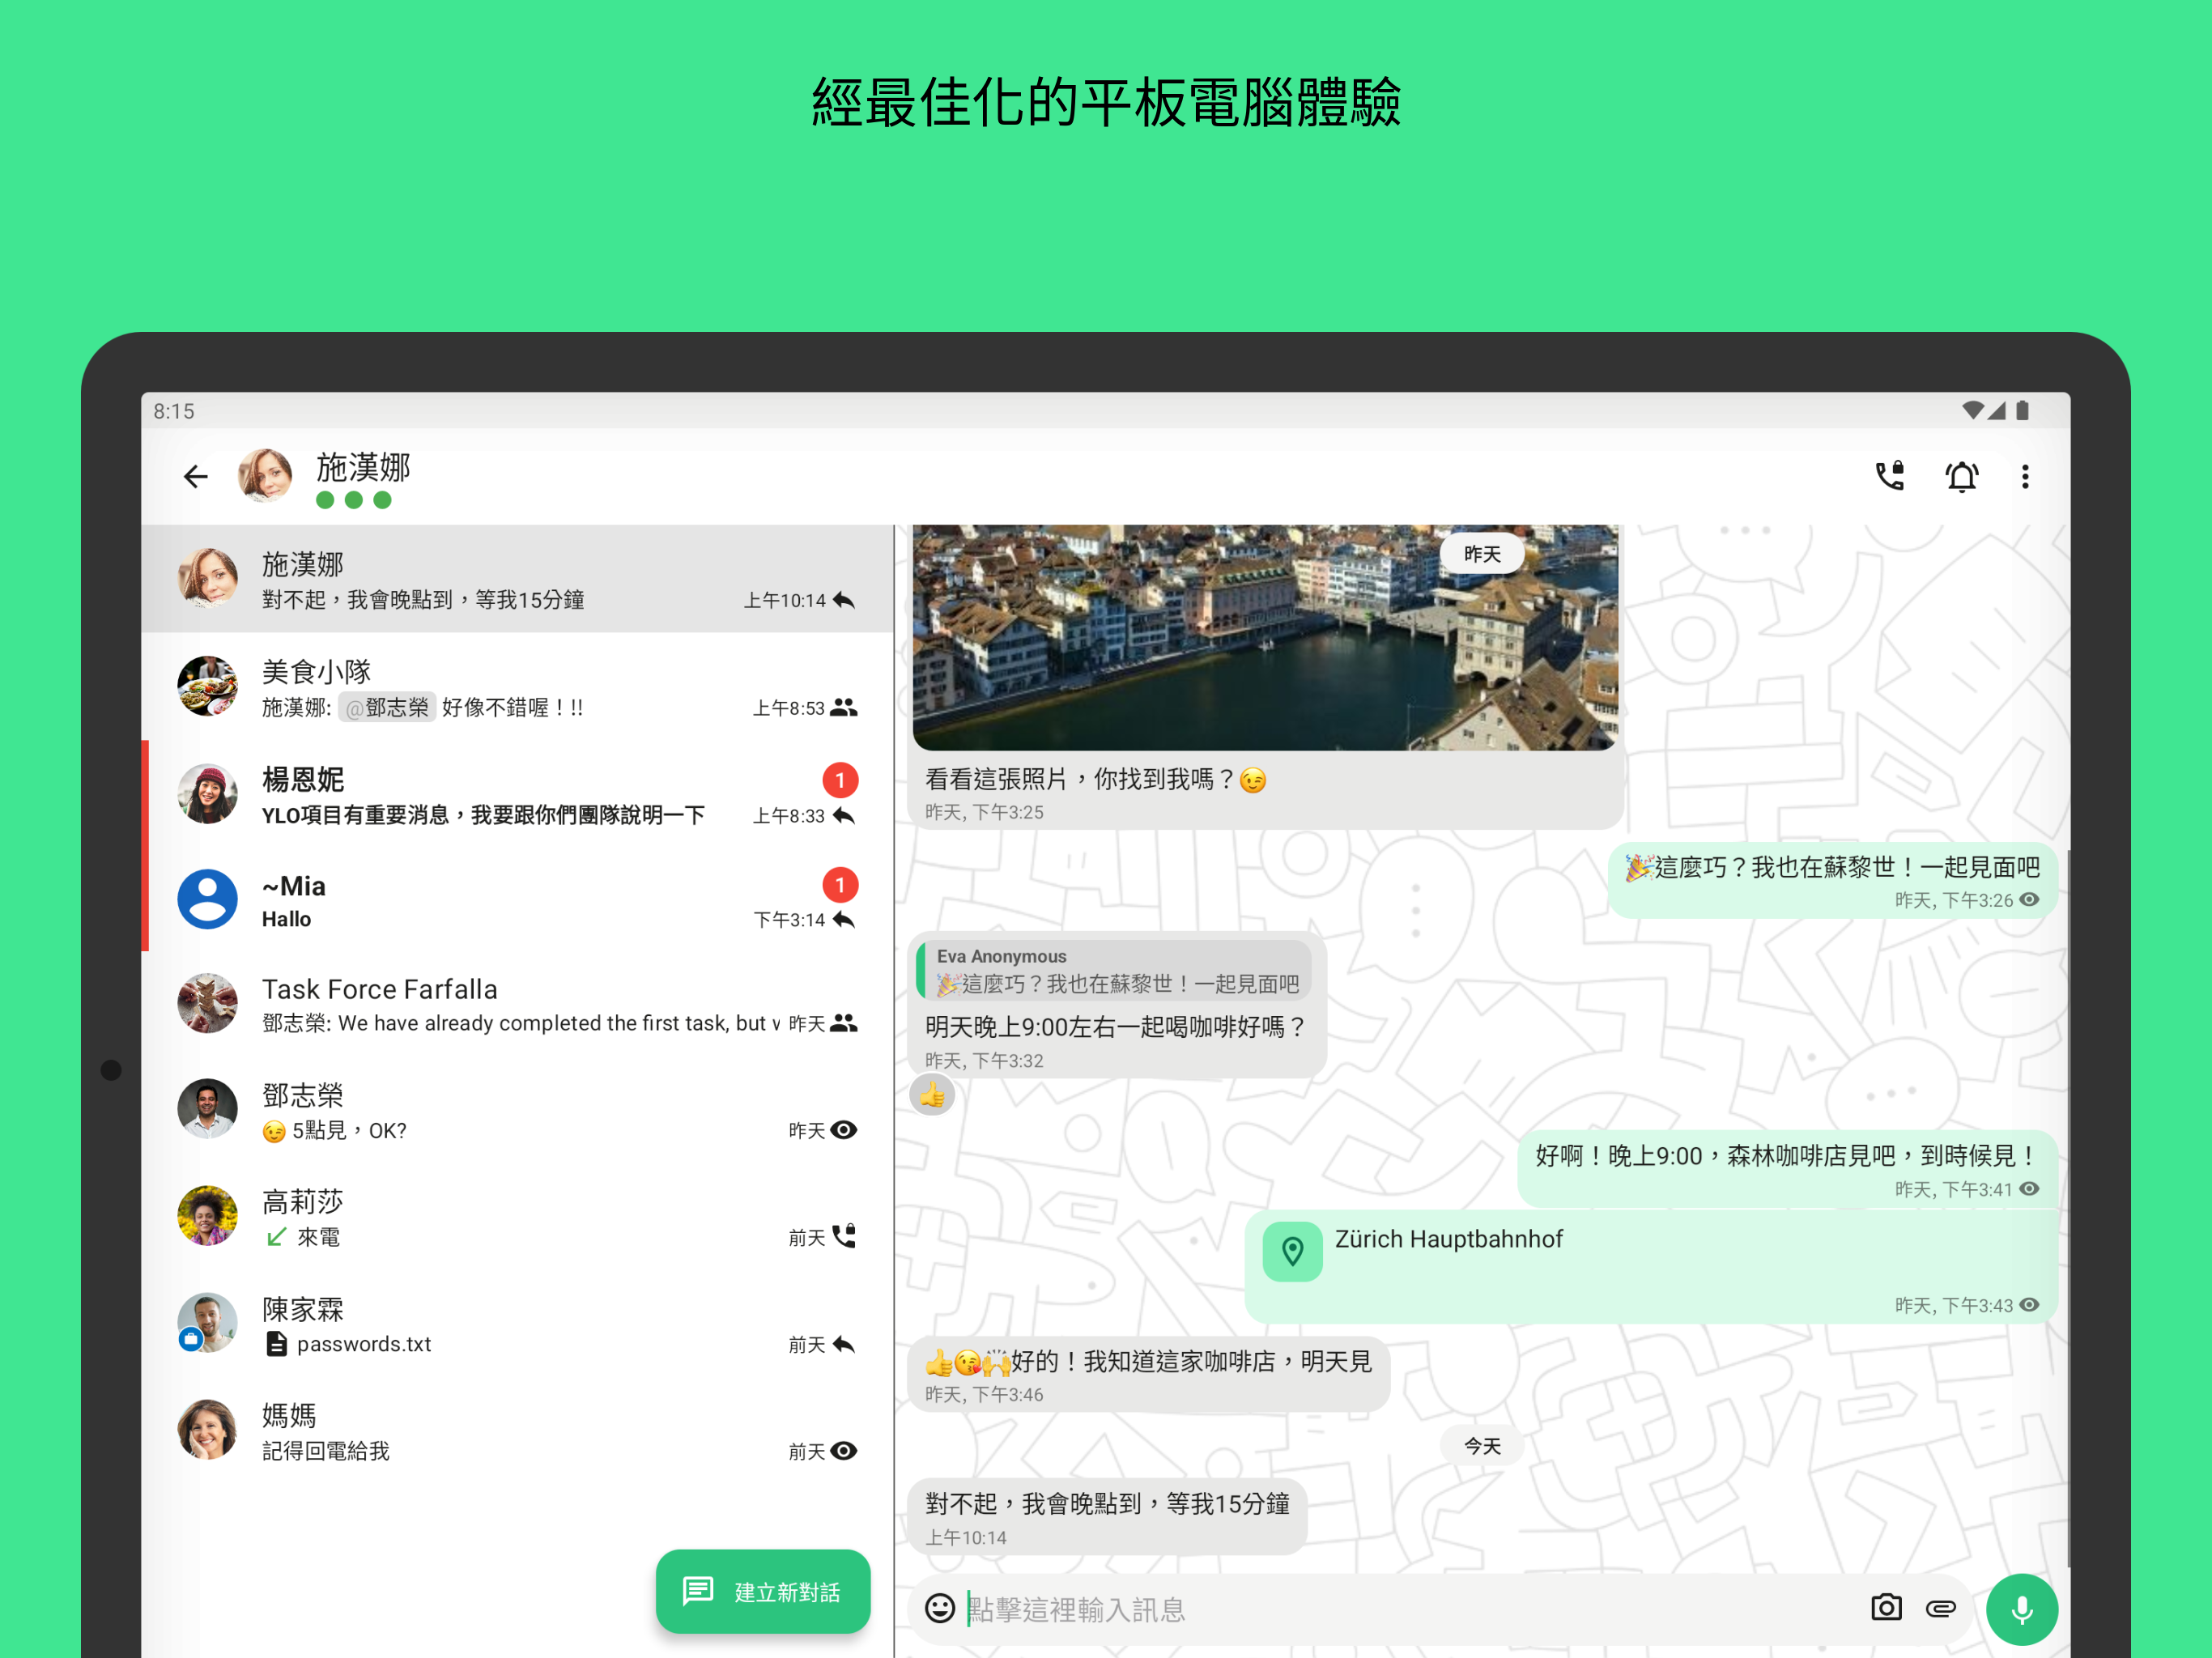Tap the 今天 date separator

[1482, 1446]
